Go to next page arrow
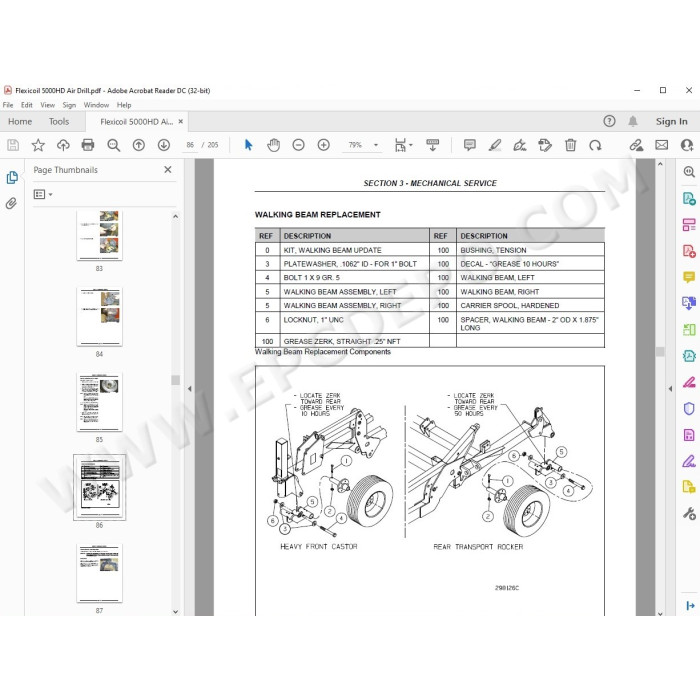This screenshot has height=700, width=700. (164, 145)
